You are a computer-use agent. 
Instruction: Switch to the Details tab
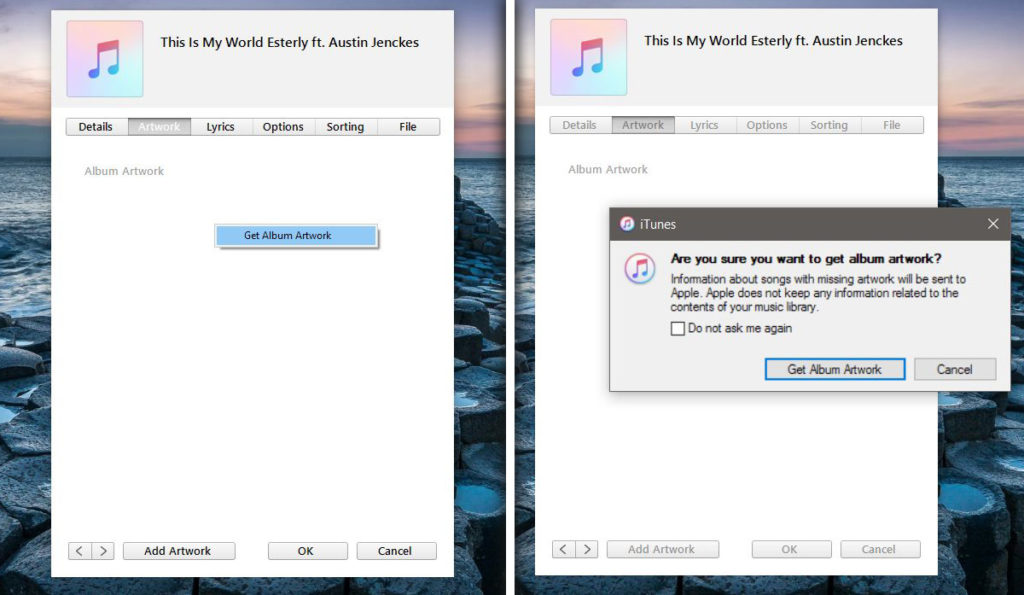tap(96, 126)
